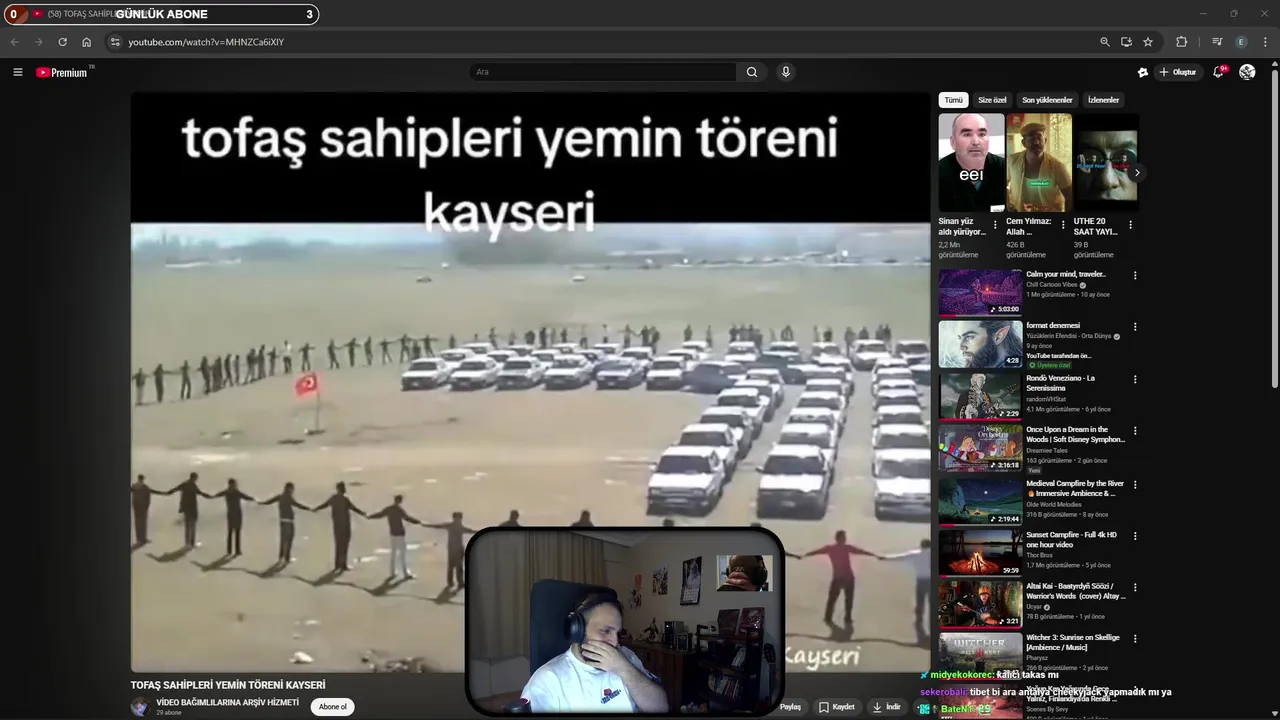1280x720 pixels.
Task: Click Rondò Veneziano - La Serenissima title
Action: 1061,383
